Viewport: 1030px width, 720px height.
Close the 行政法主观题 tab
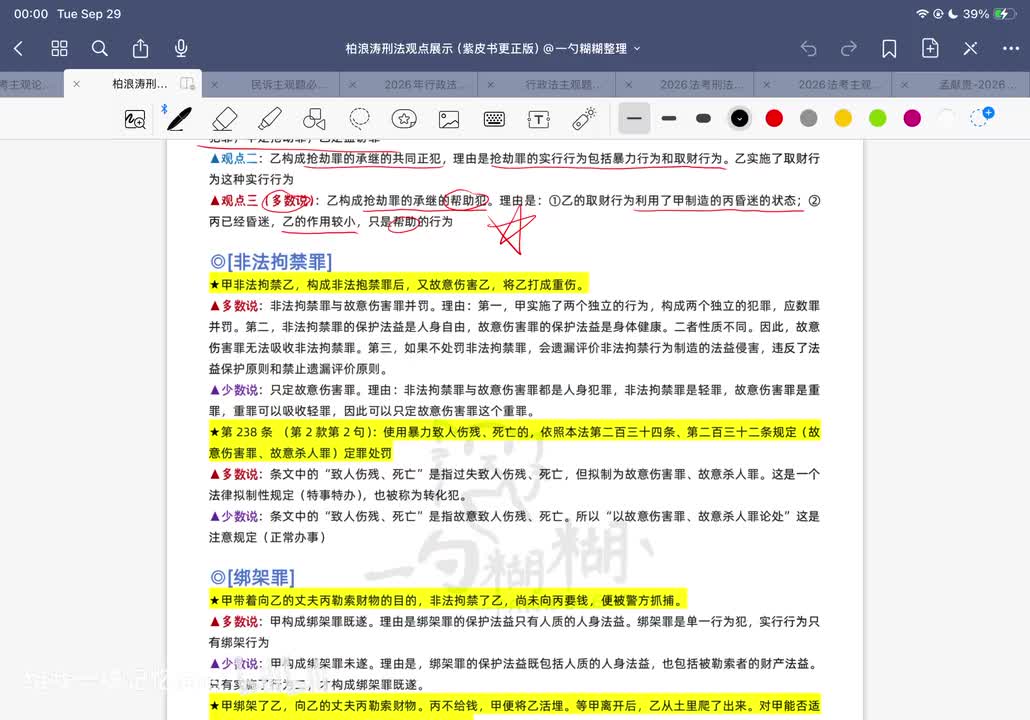coord(491,84)
